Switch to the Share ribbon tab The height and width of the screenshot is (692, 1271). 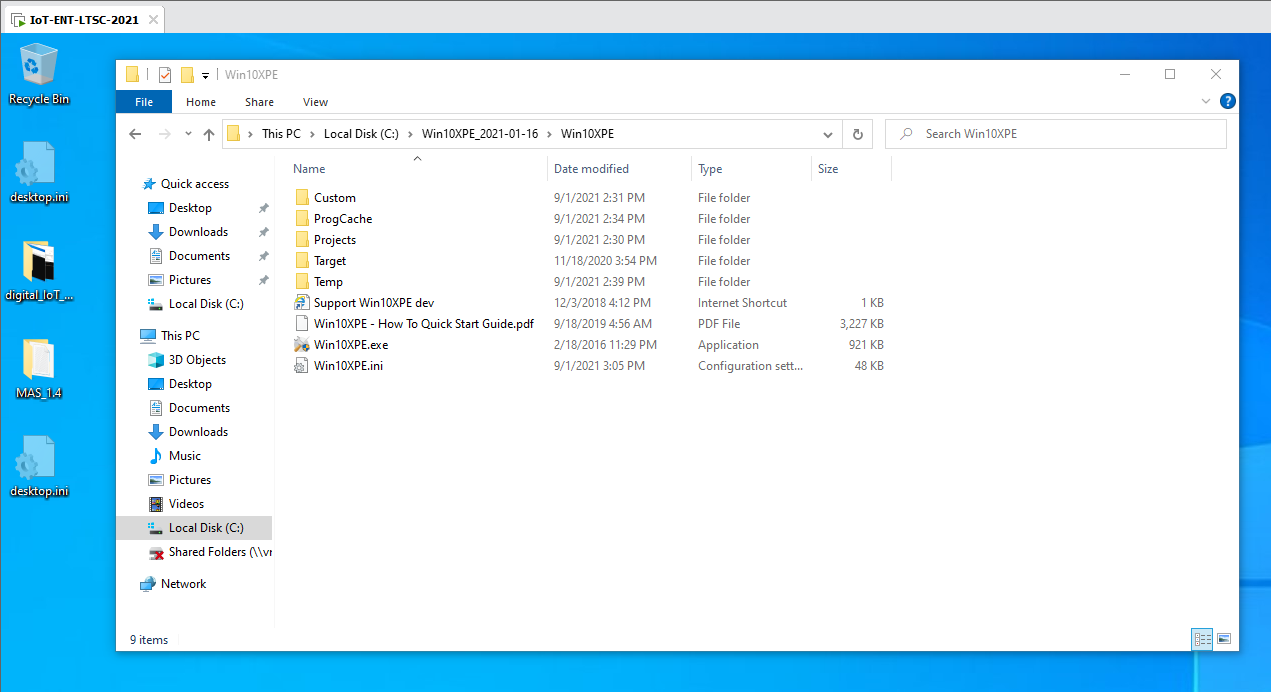click(259, 102)
